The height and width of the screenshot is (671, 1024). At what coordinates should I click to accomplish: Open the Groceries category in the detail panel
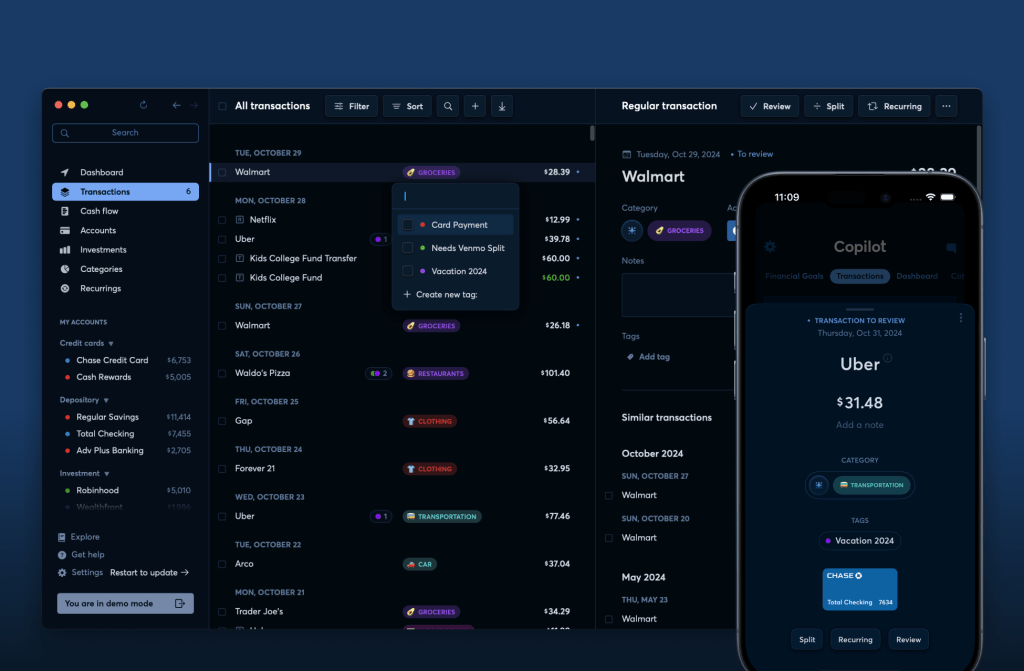point(679,231)
